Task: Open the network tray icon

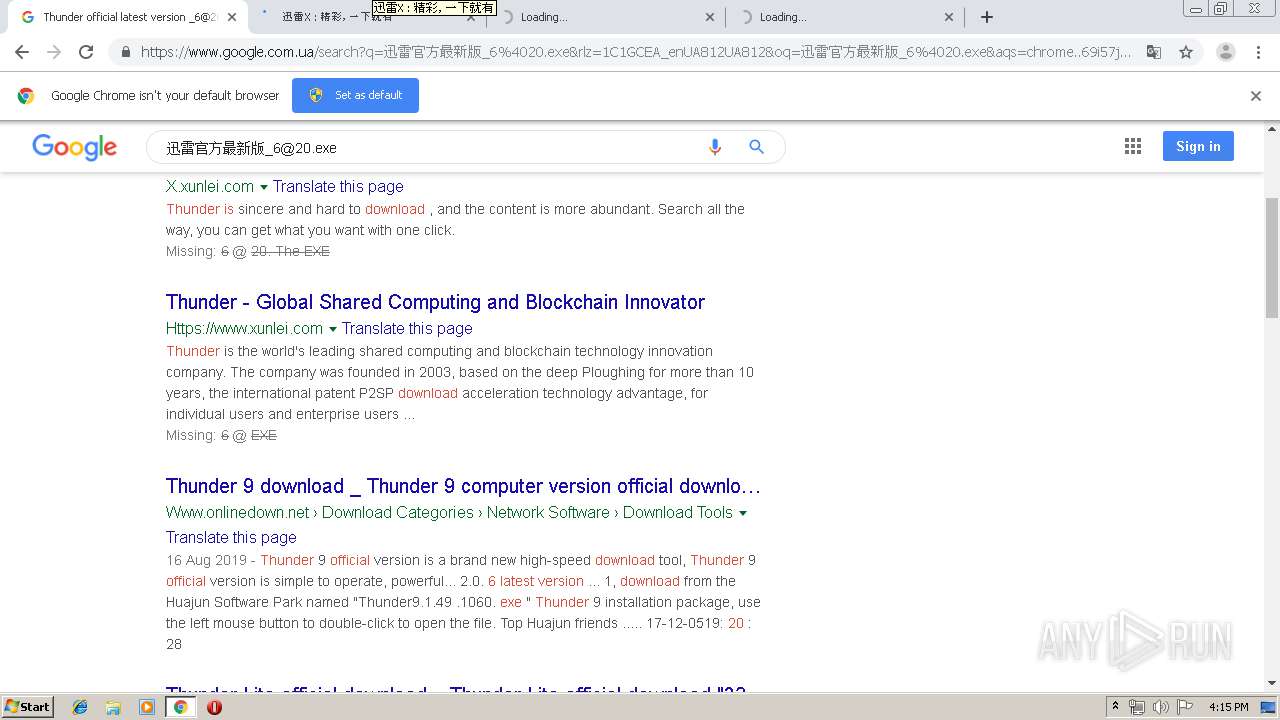Action: click(1137, 707)
